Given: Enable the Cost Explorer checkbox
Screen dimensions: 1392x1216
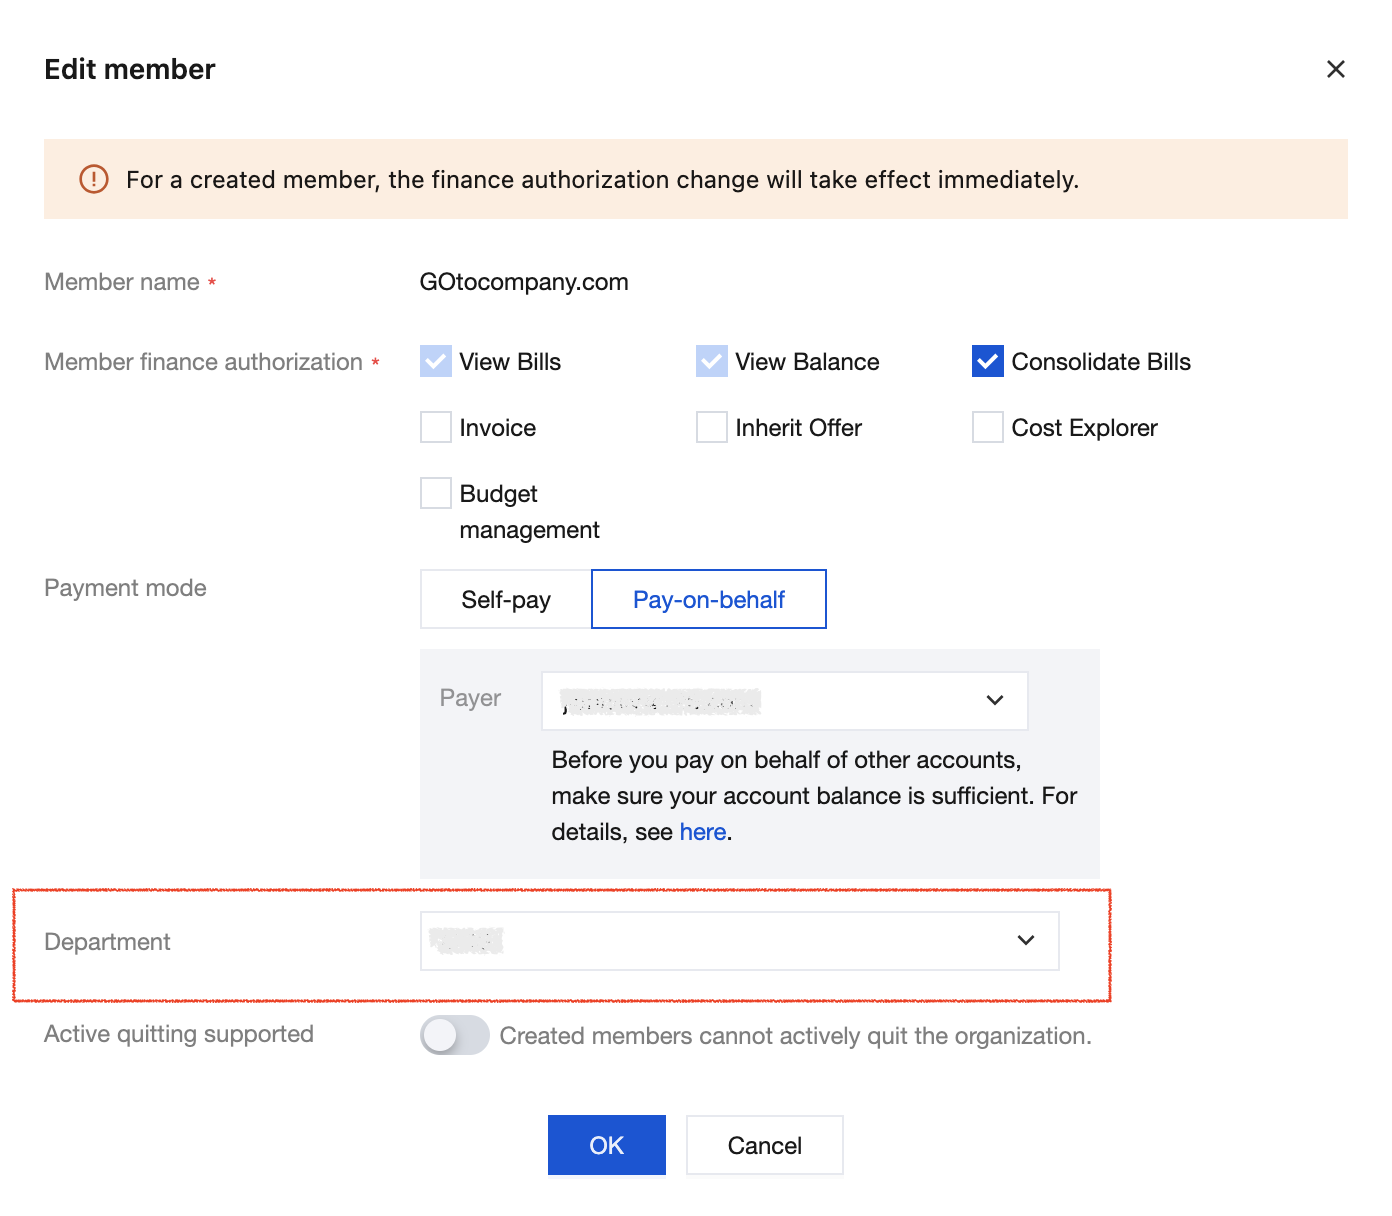Looking at the screenshot, I should [988, 427].
